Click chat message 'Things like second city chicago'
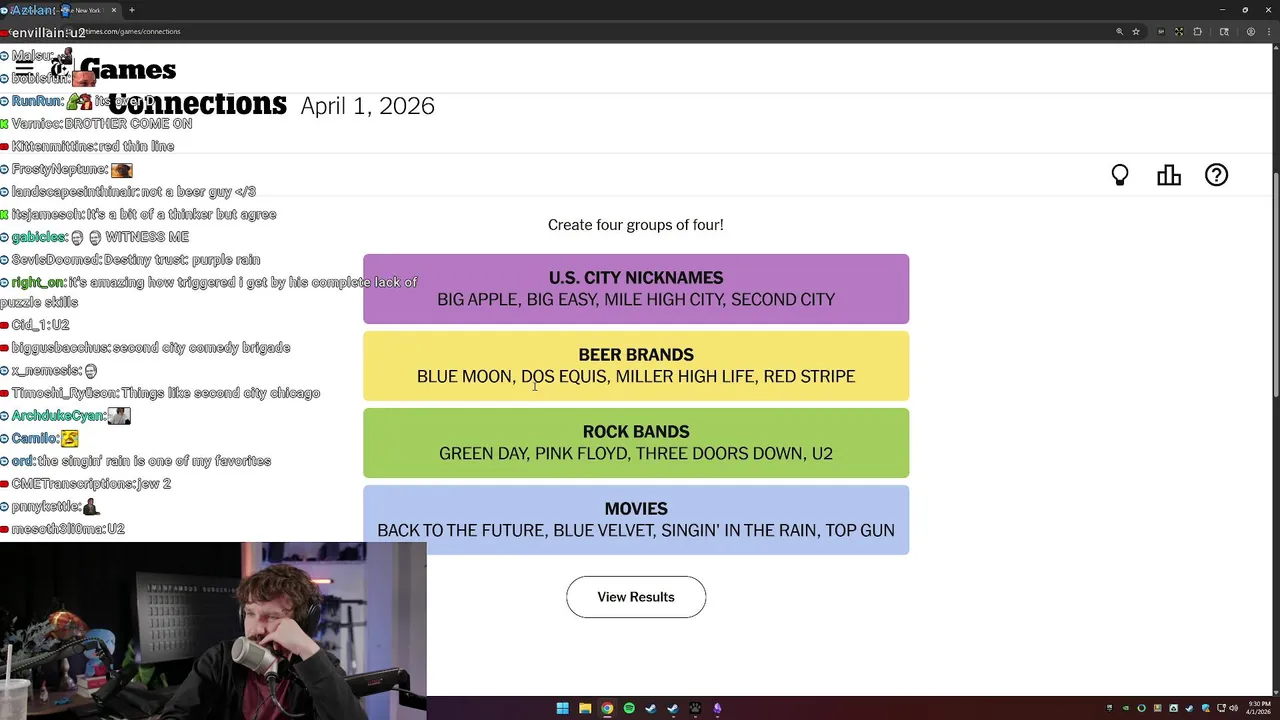 point(221,393)
